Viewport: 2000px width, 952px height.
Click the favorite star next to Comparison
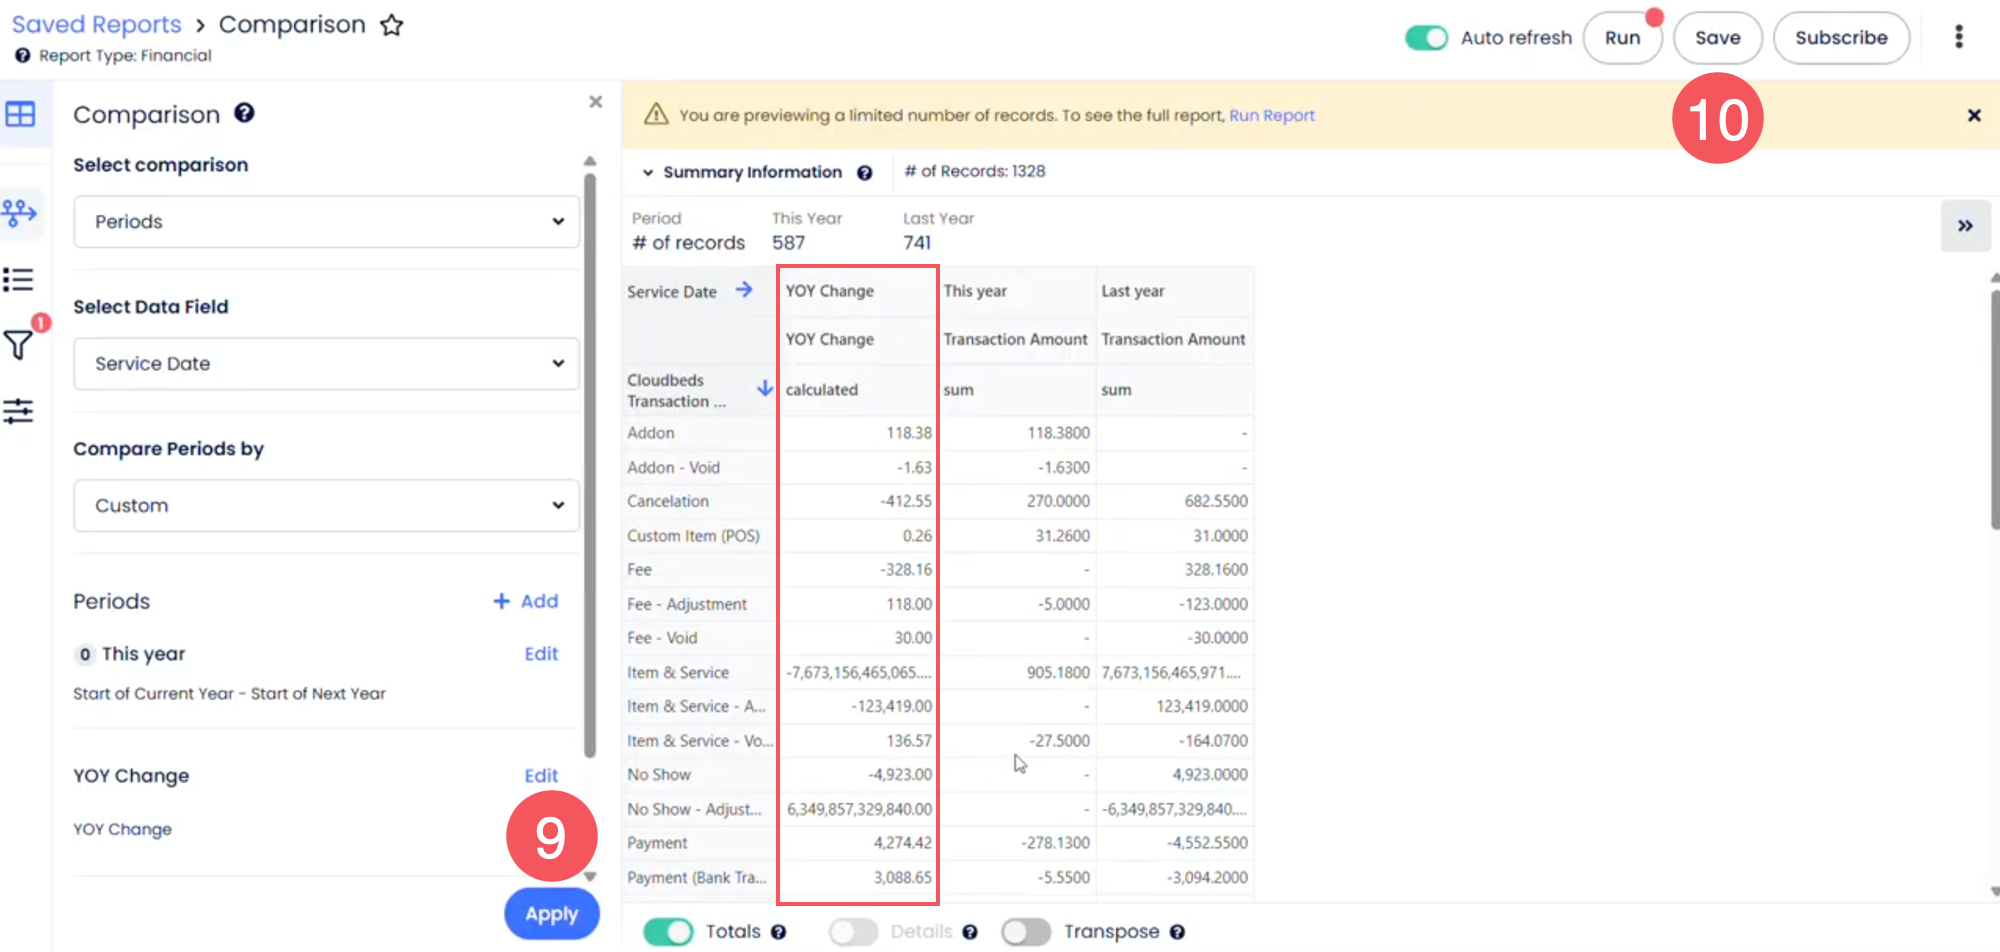(391, 25)
